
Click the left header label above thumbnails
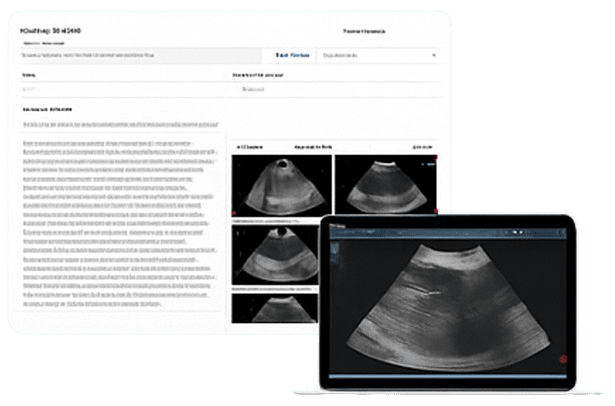[249, 146]
